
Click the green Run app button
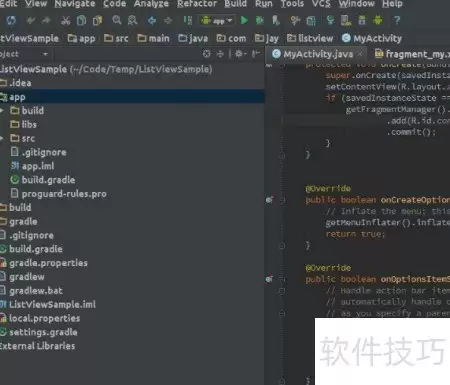[x=244, y=20]
